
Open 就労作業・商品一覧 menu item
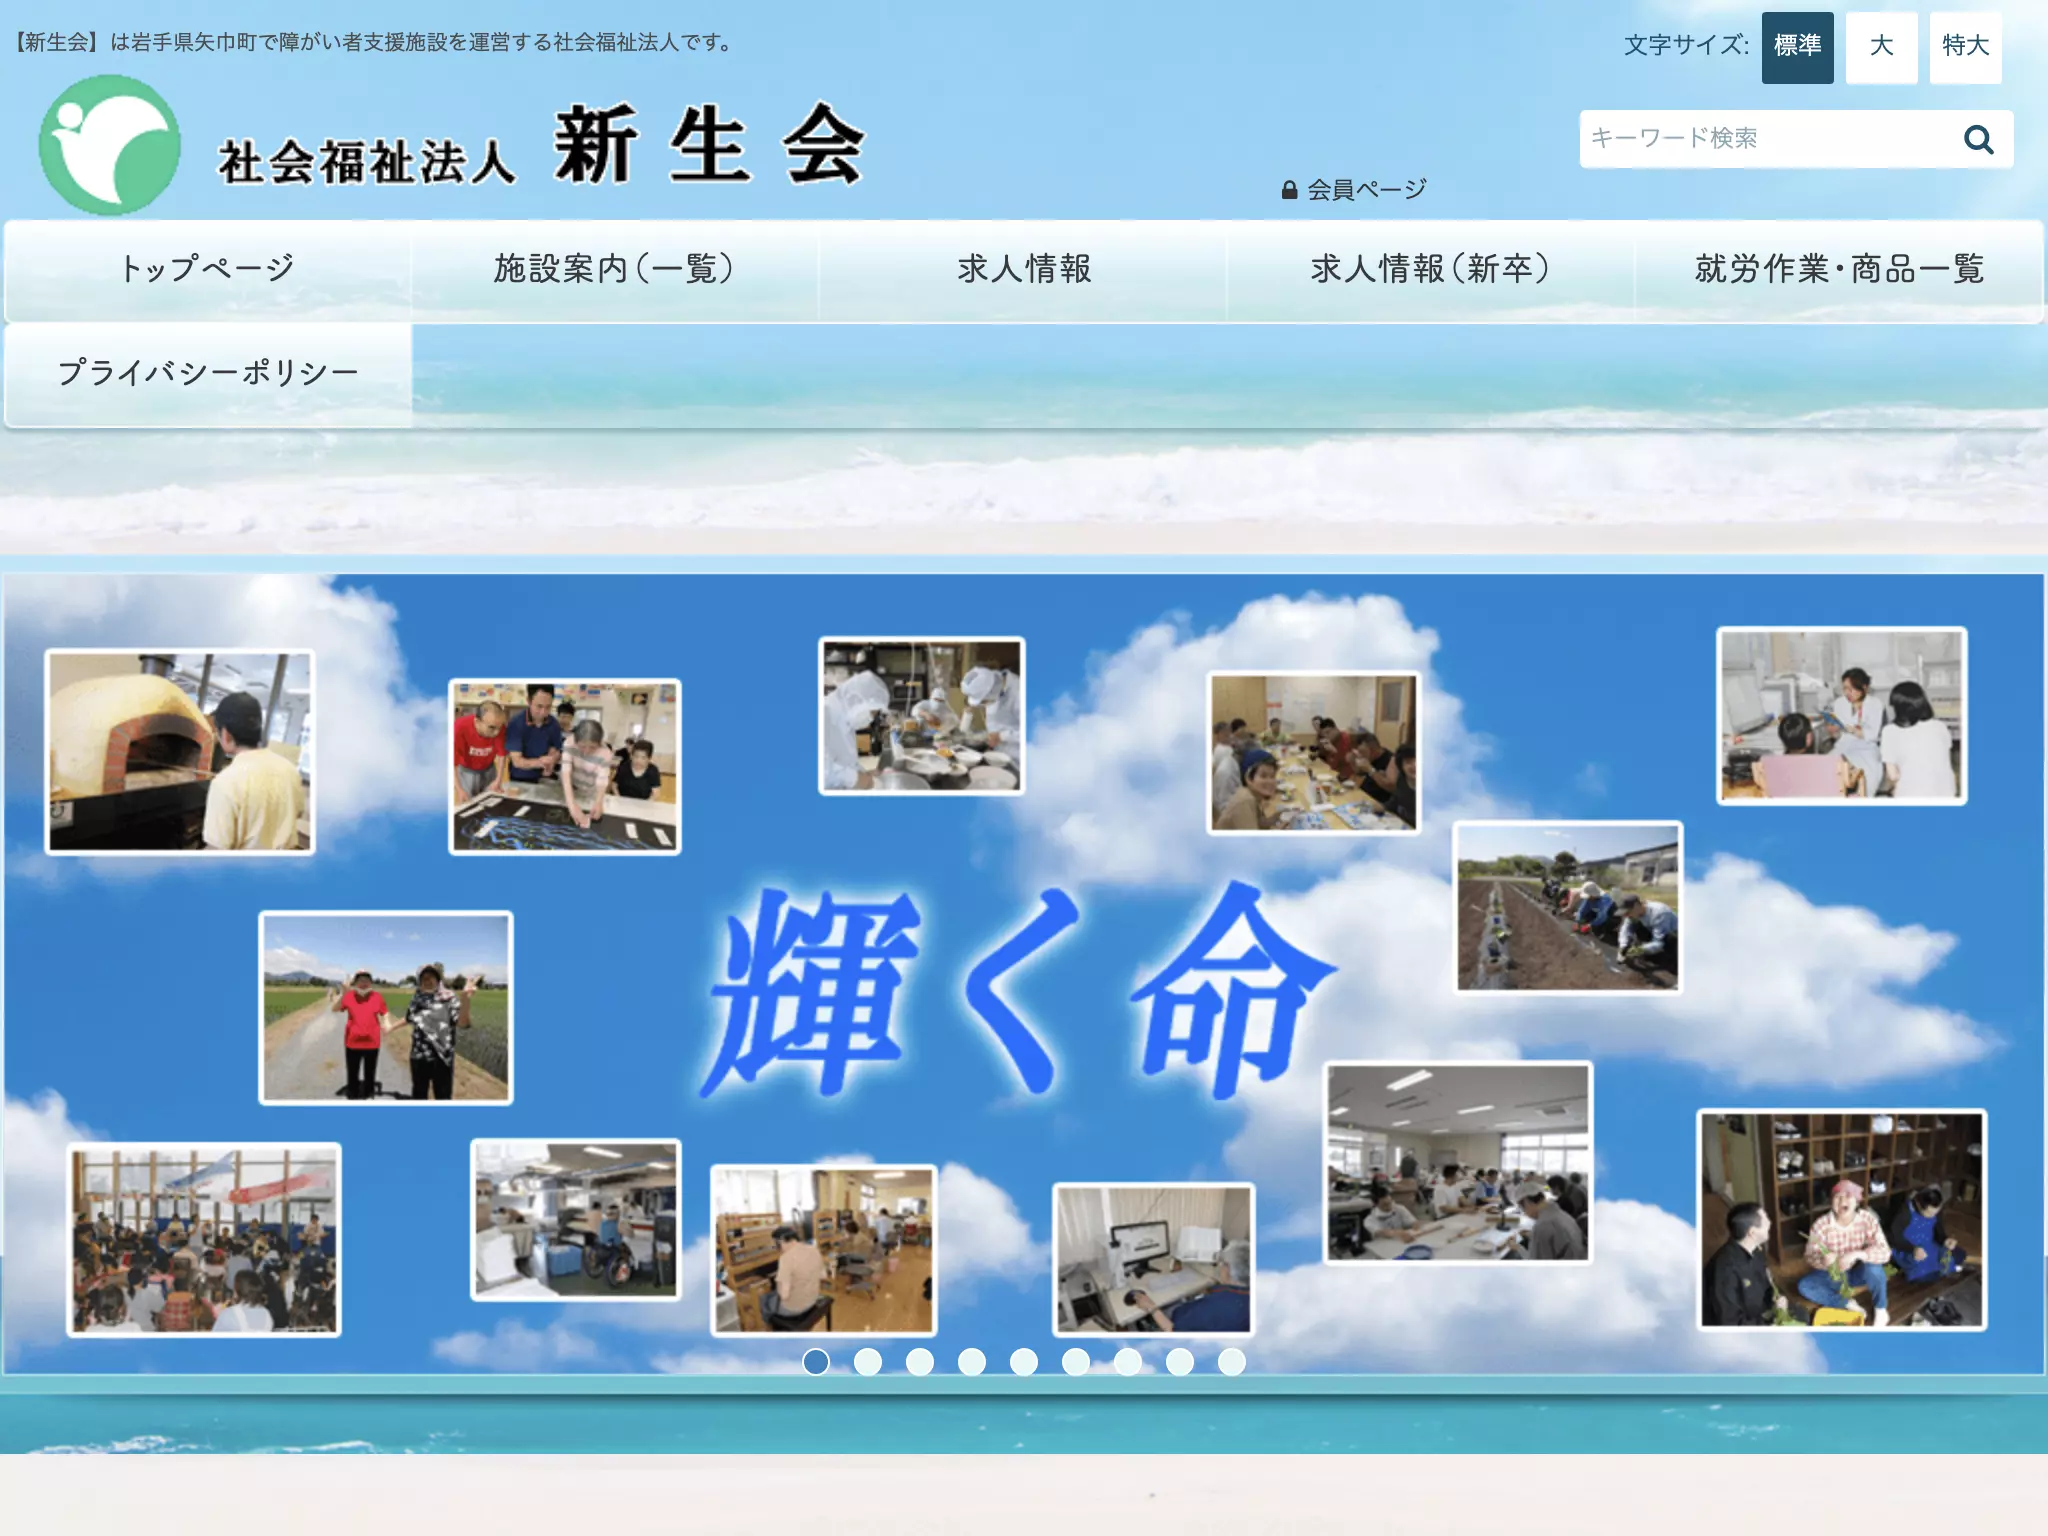click(x=1838, y=269)
